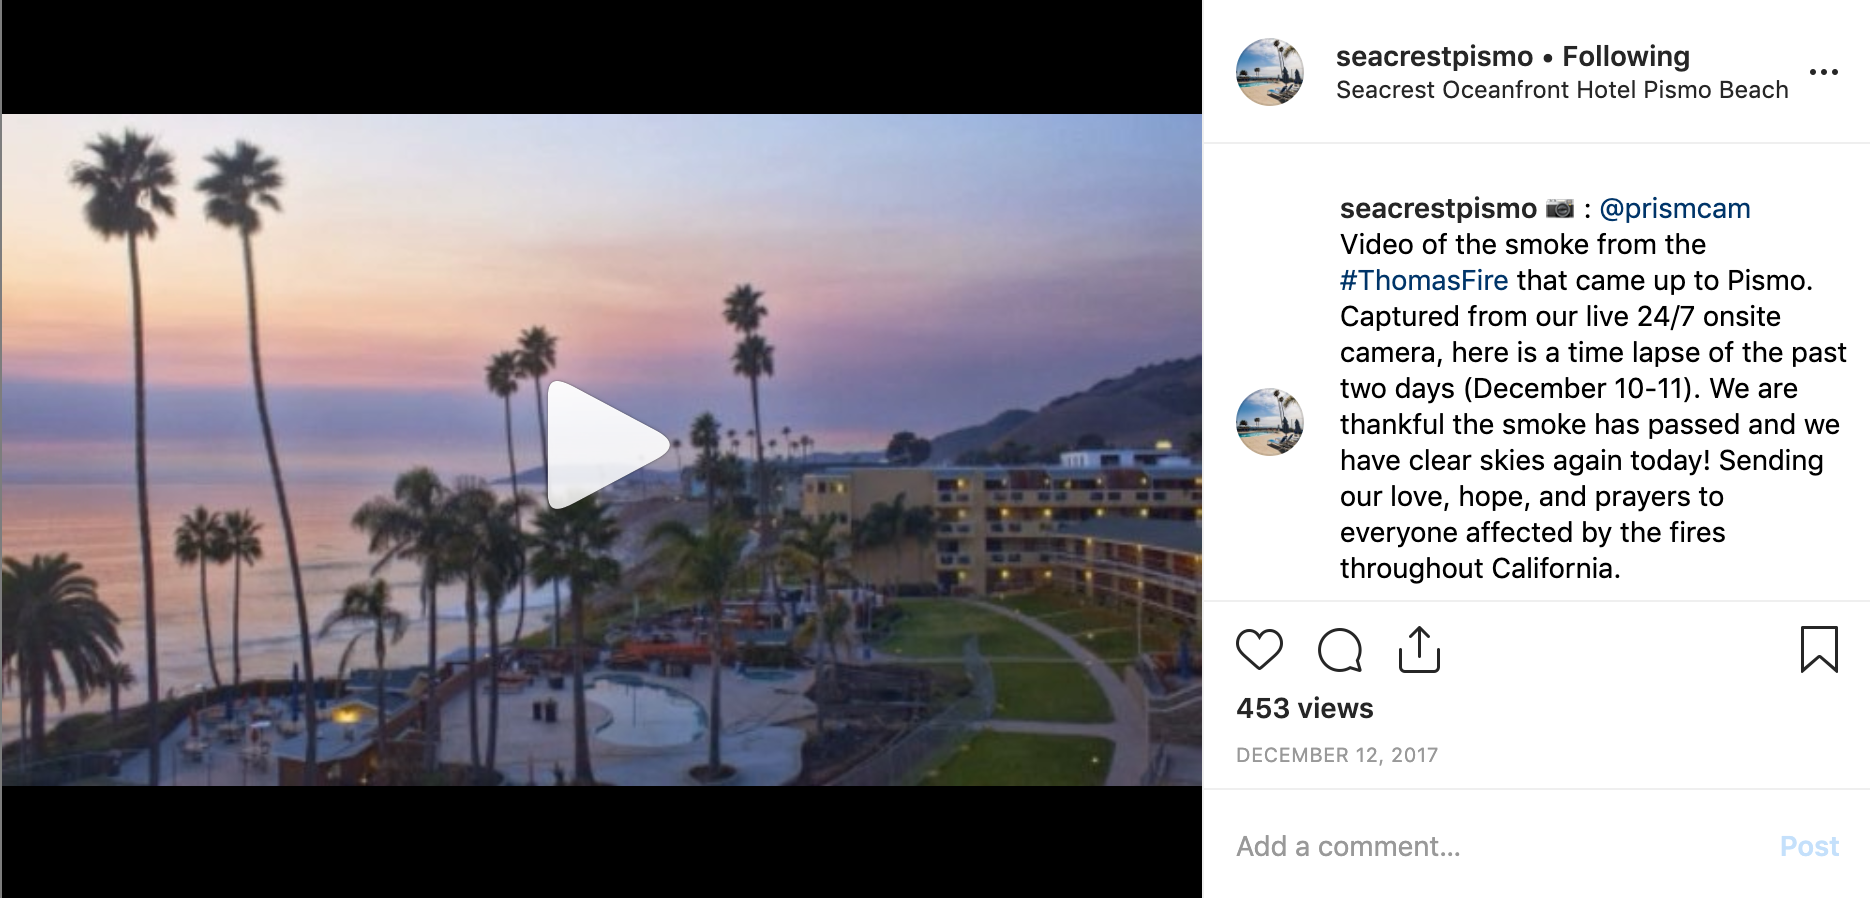Visit the @prismcam mention
Screen dimensions: 1870x898
point(1675,209)
